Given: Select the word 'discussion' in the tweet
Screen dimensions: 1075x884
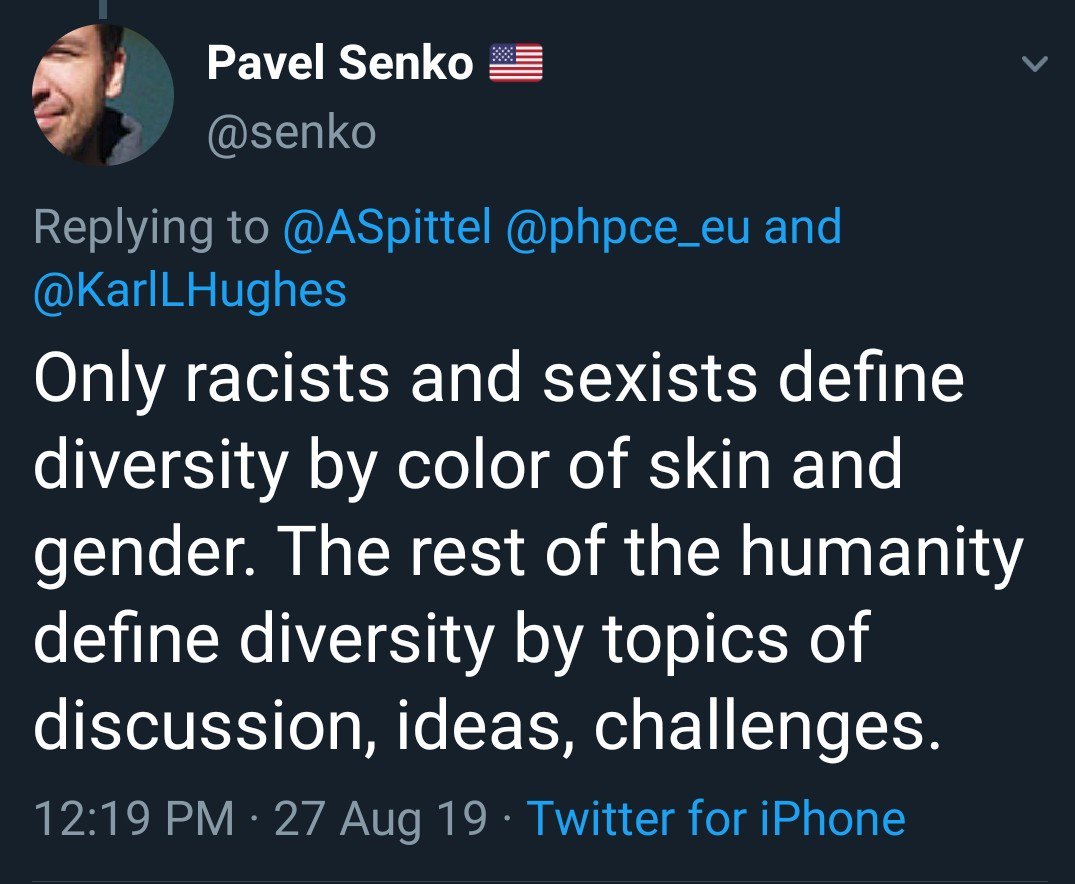Looking at the screenshot, I should [x=199, y=726].
